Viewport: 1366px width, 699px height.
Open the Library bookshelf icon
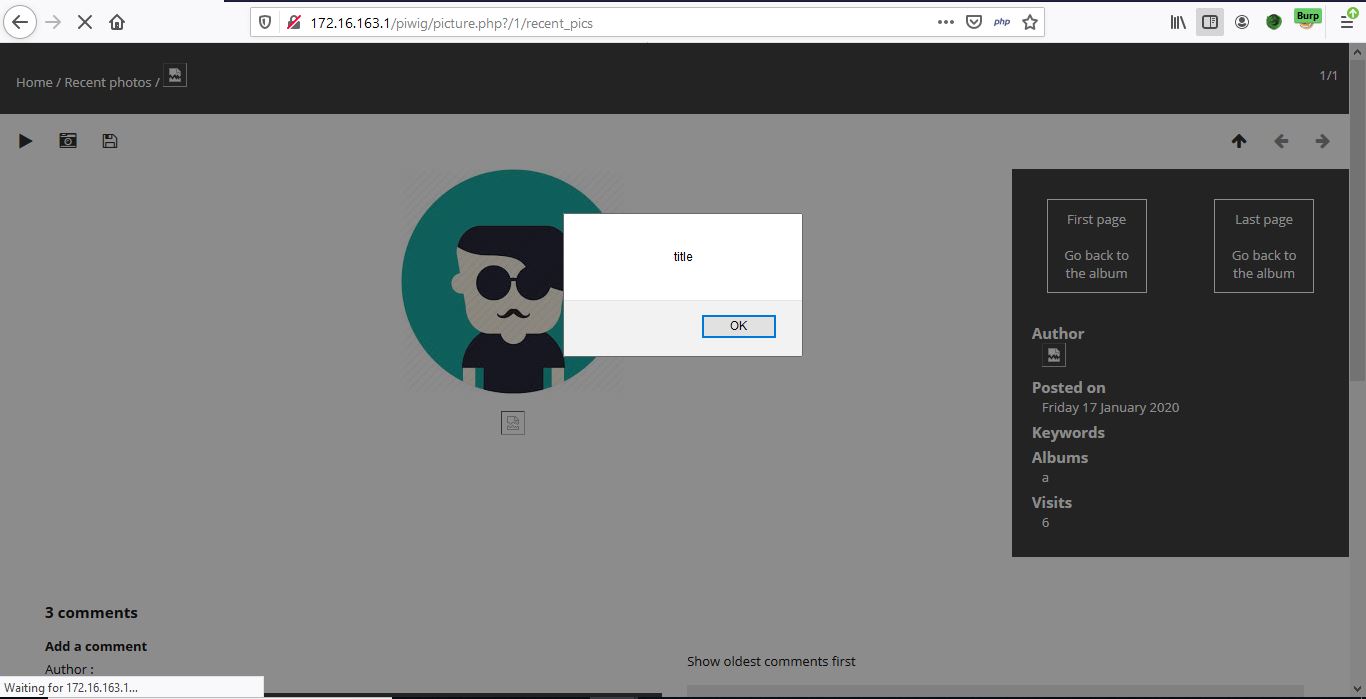click(1178, 22)
